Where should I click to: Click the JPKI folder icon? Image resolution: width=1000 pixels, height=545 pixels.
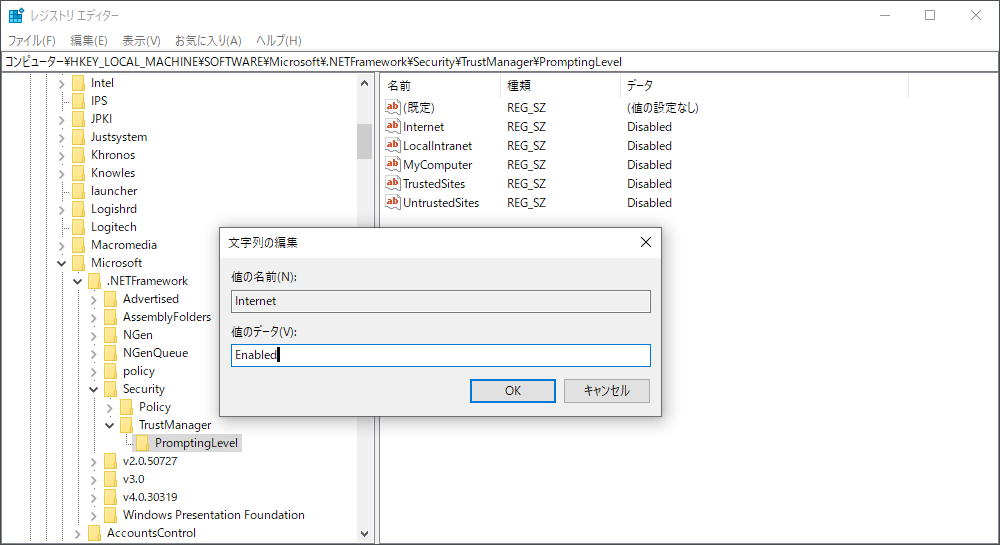point(78,119)
